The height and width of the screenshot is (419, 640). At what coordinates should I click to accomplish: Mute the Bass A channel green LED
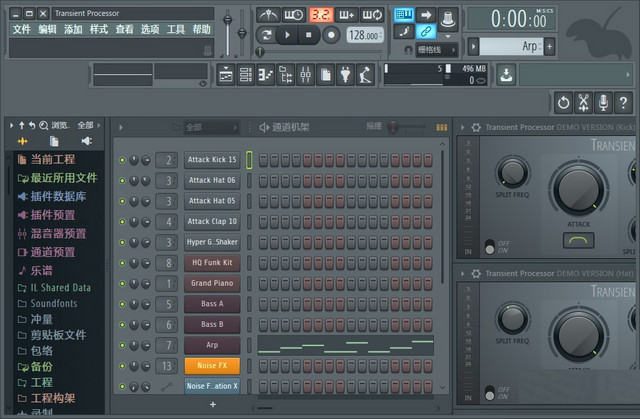[122, 304]
